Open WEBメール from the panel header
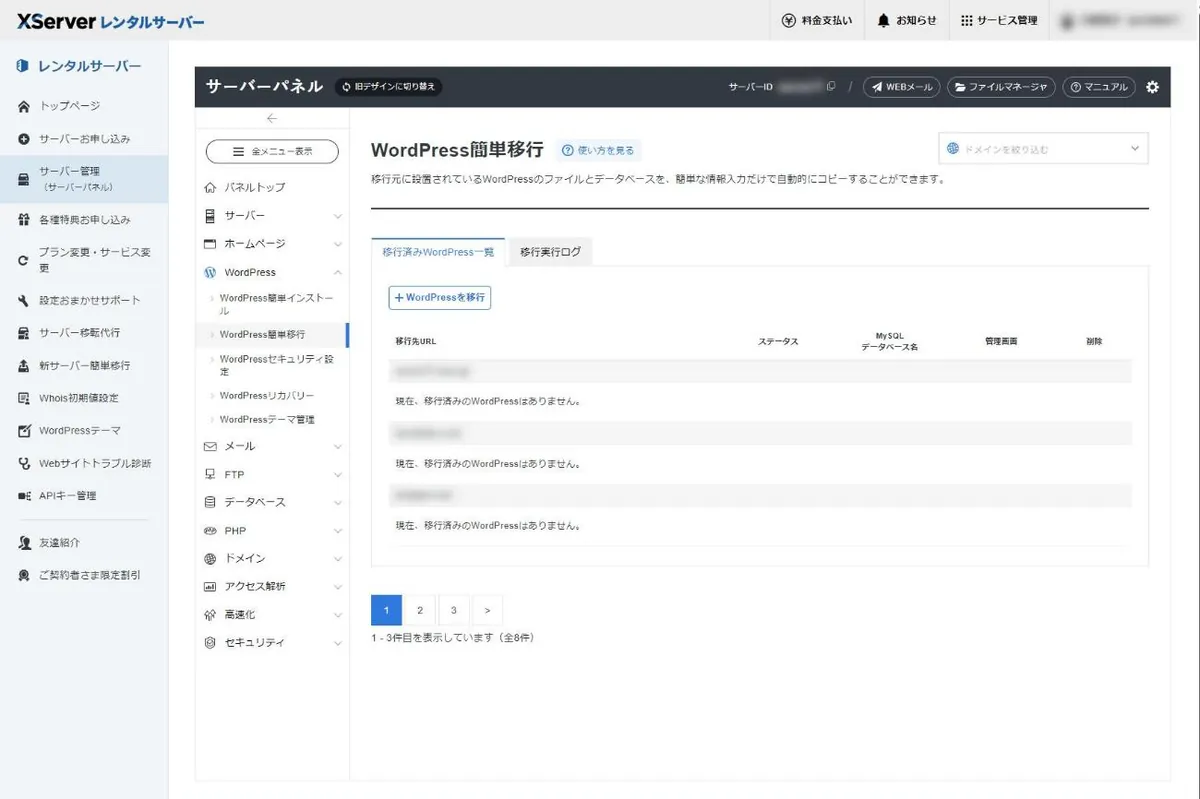1200x799 pixels. 902,87
